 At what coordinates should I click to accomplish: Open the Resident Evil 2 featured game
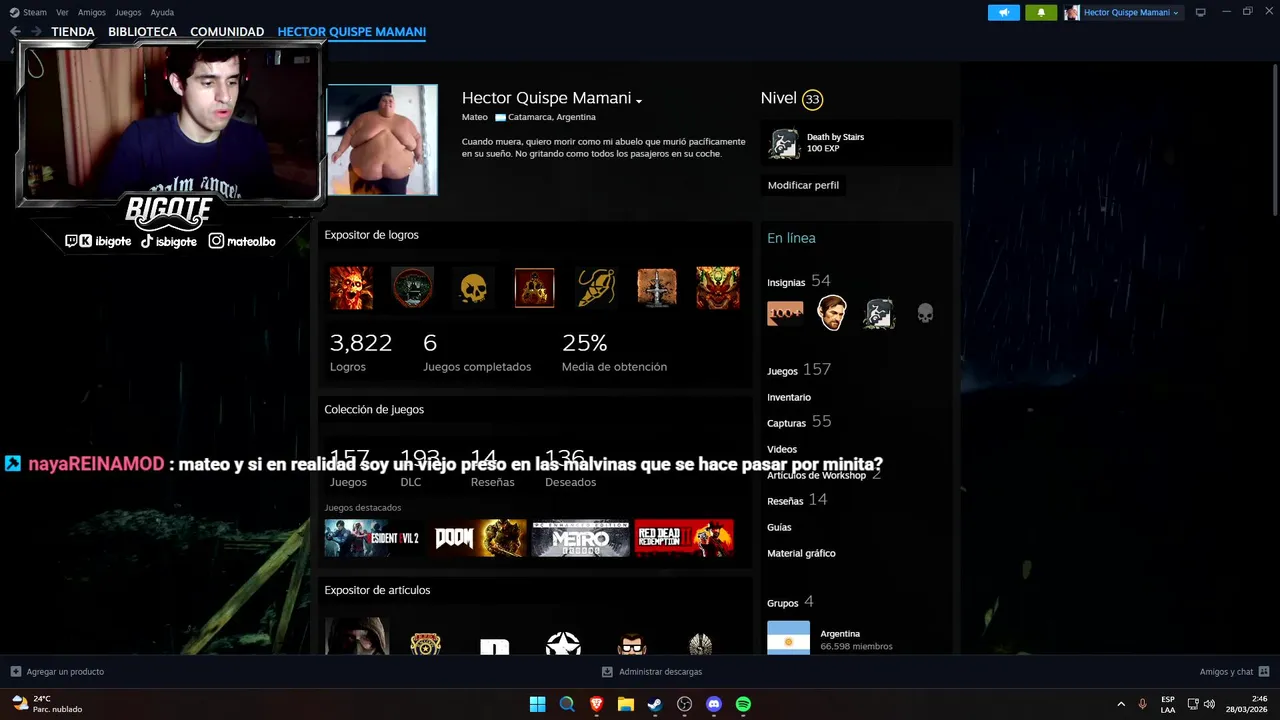tap(372, 538)
